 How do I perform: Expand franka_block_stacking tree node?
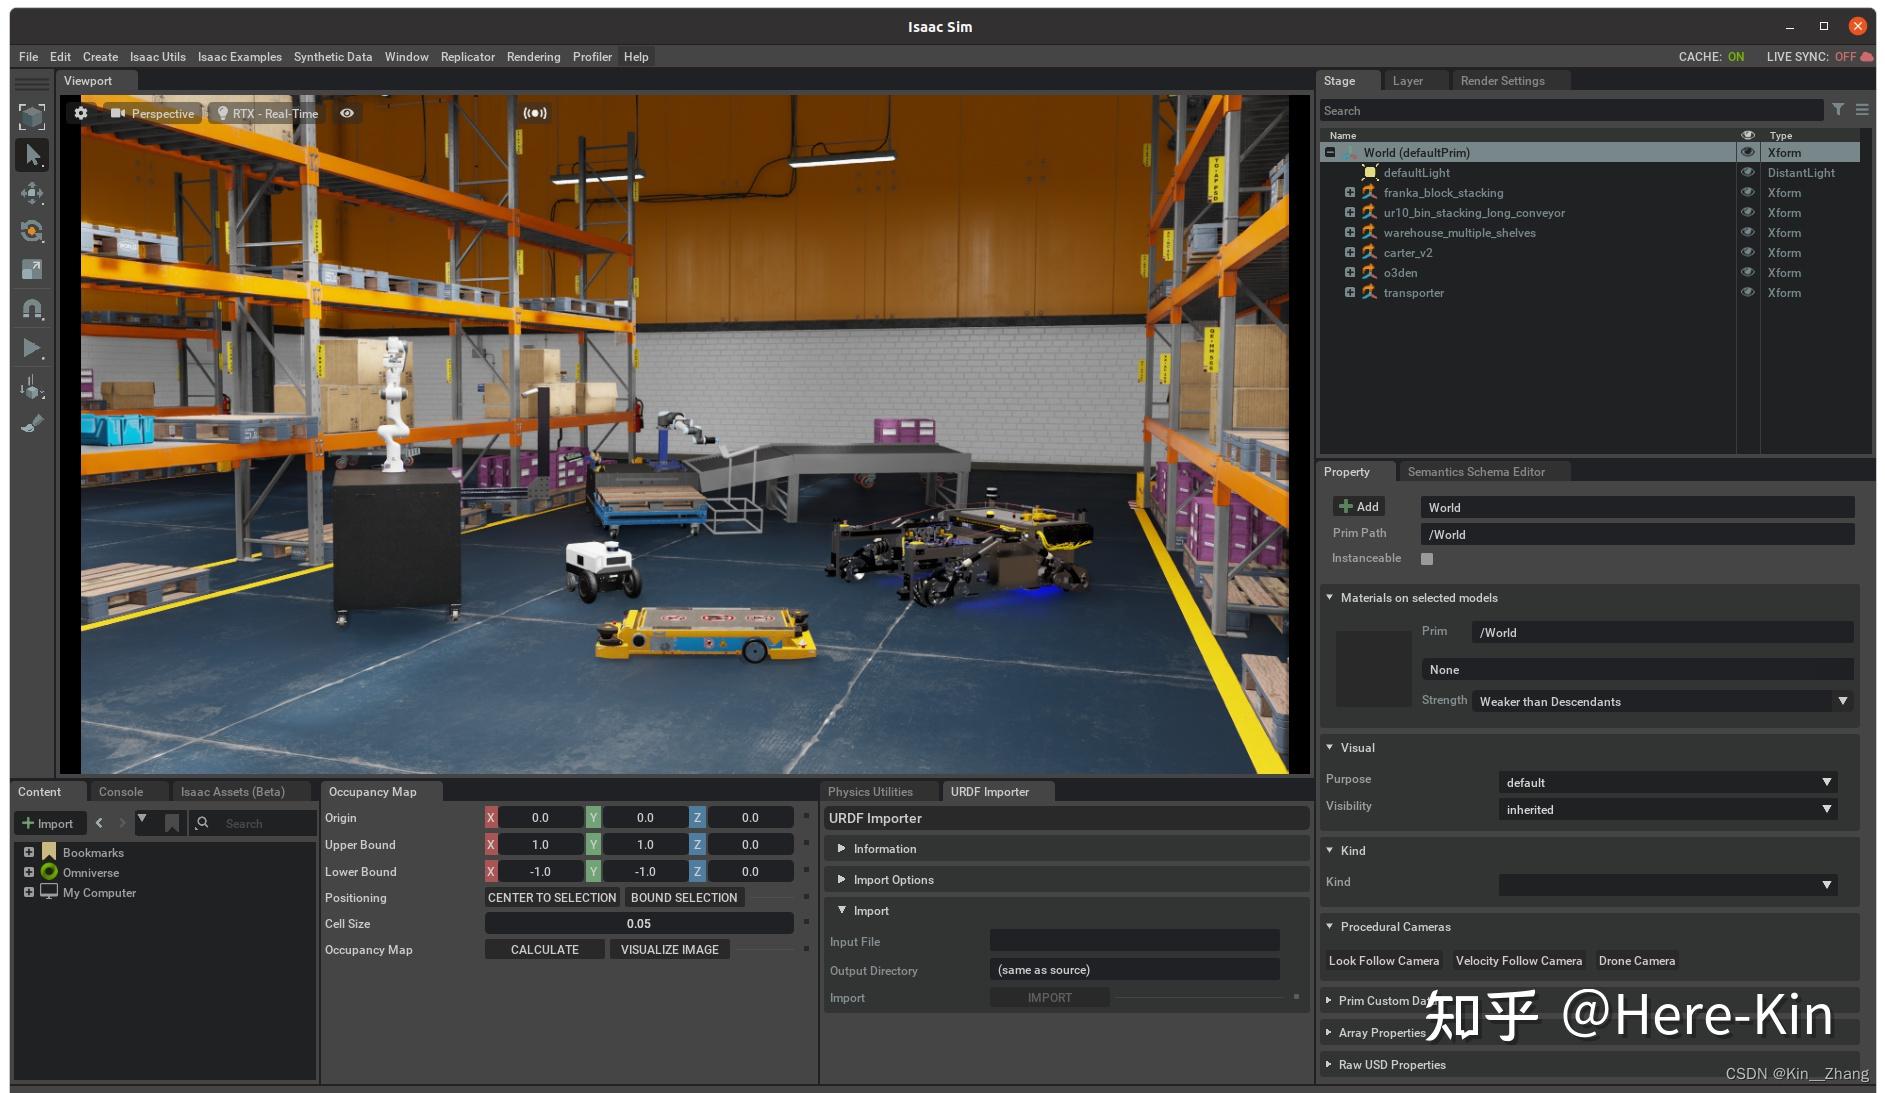tap(1350, 193)
